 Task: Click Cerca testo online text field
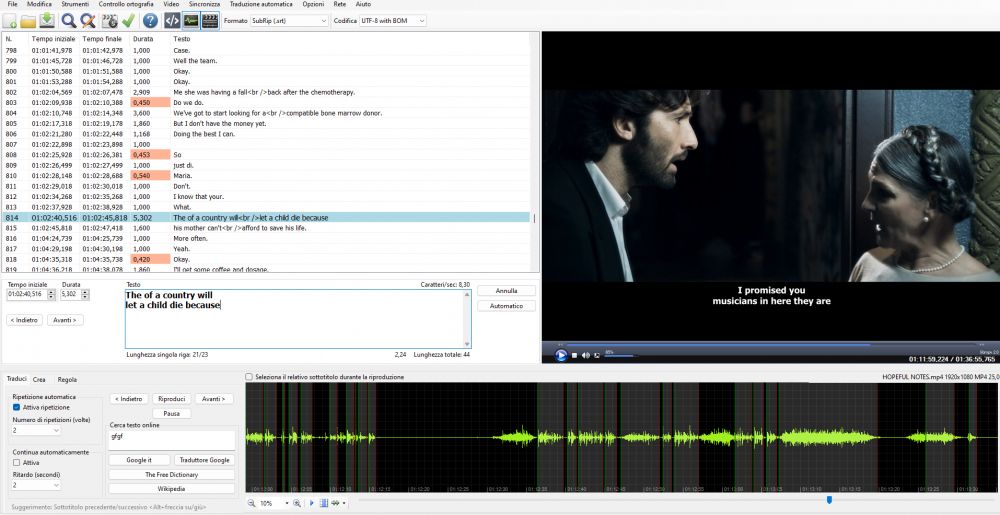pos(172,440)
